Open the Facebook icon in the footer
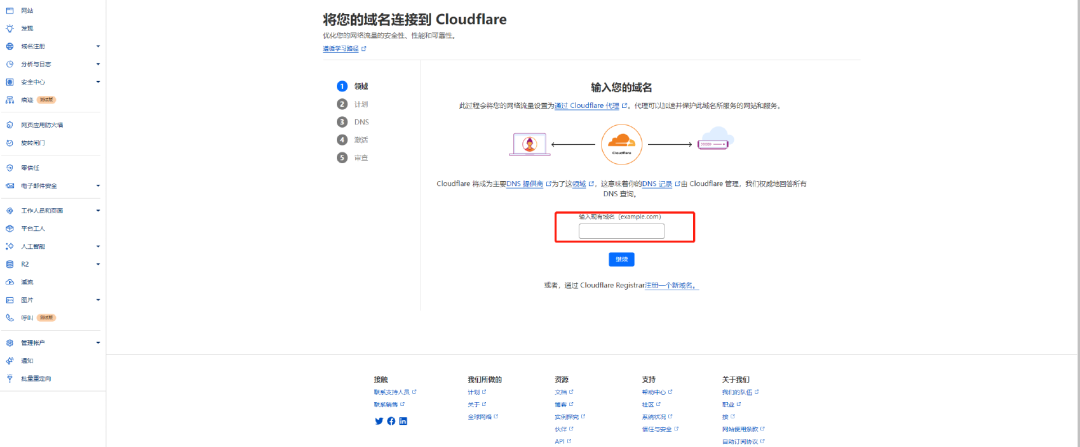1080x447 pixels. click(x=391, y=421)
